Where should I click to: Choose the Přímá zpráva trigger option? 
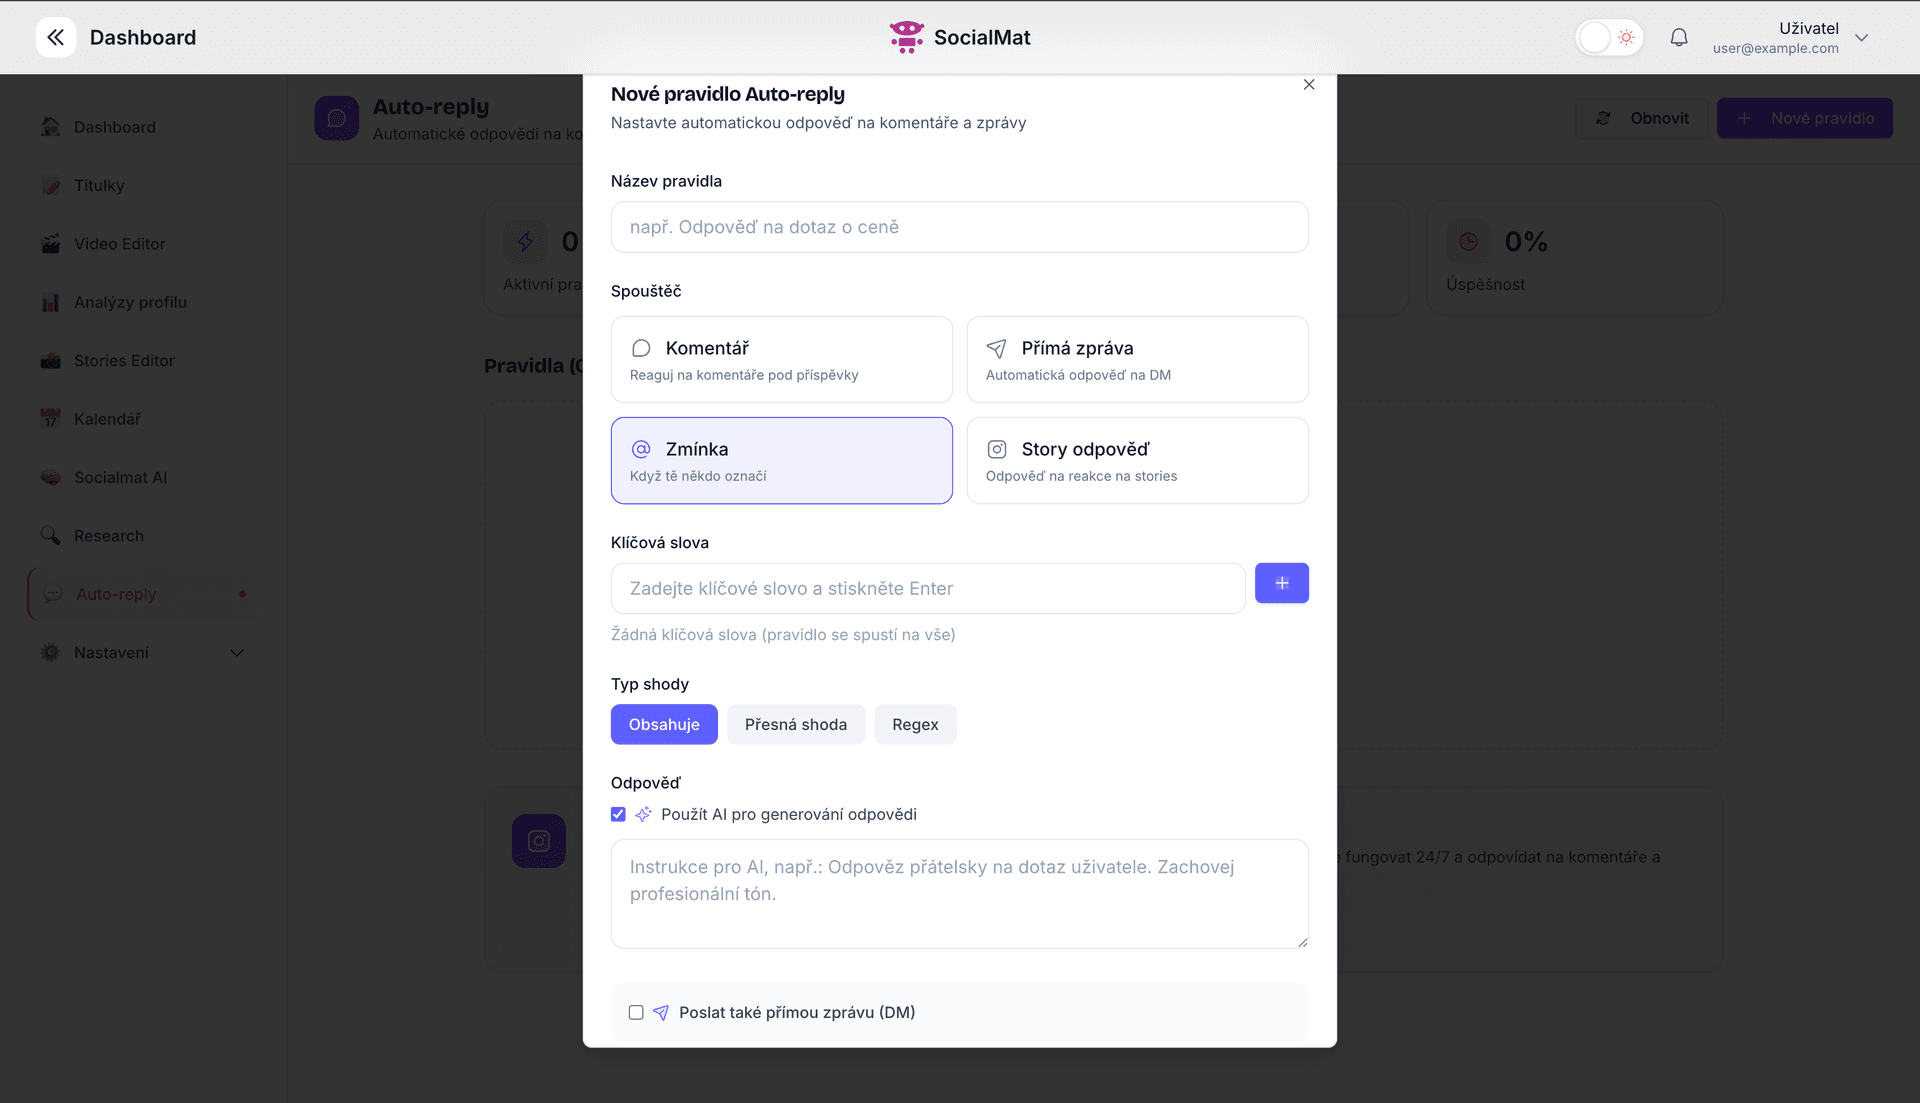(1137, 360)
